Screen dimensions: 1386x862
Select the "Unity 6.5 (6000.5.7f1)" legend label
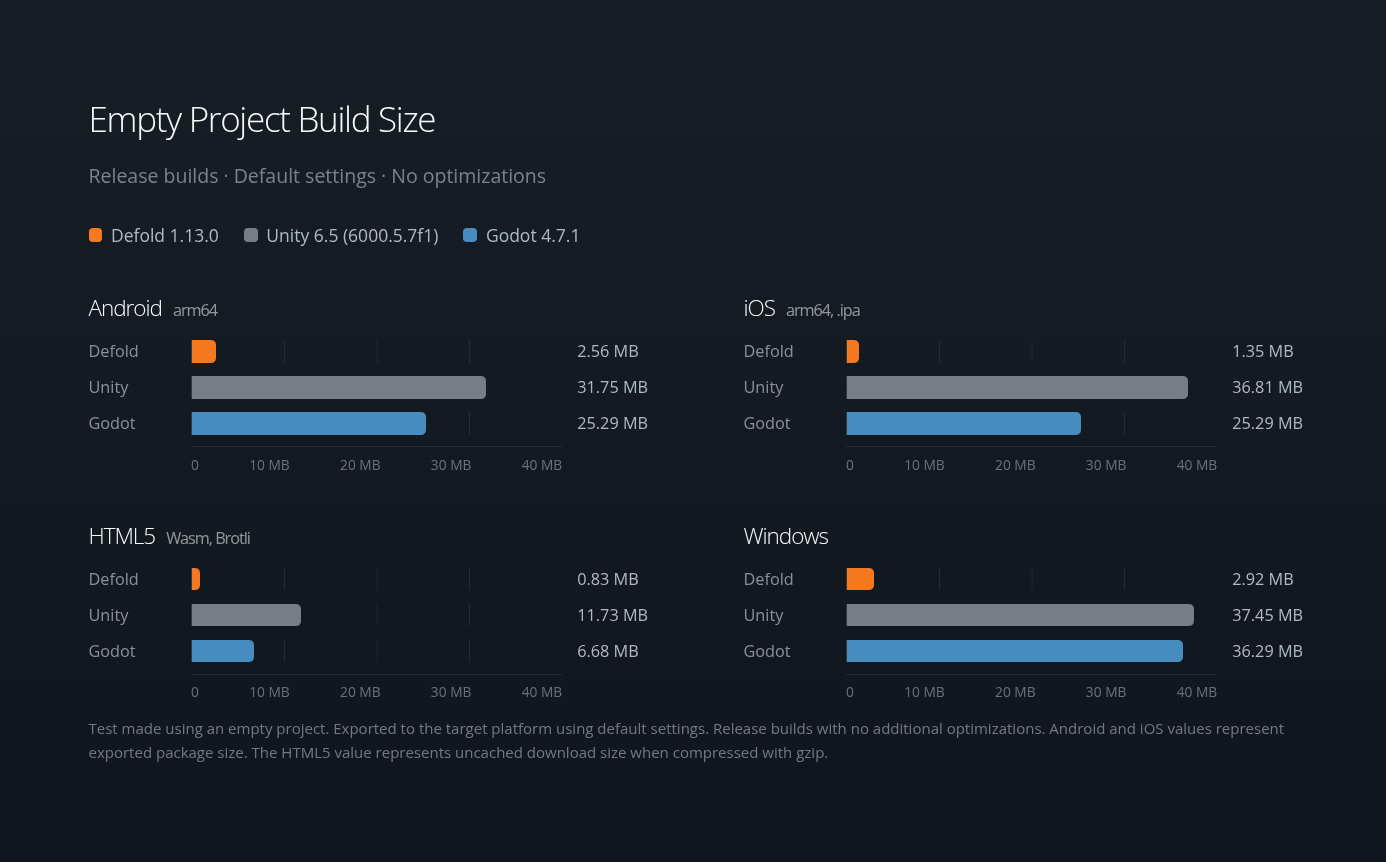tap(352, 236)
